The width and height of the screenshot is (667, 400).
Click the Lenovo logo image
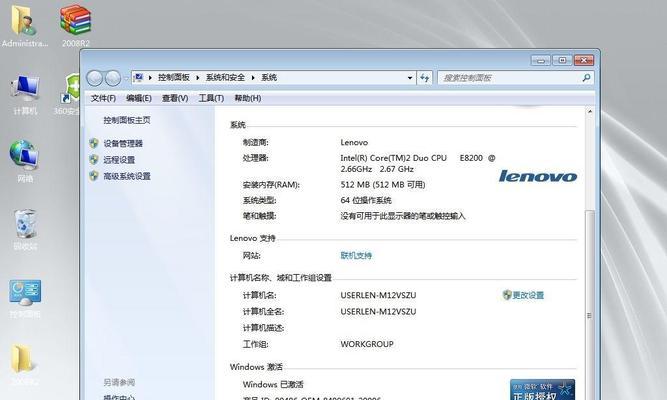tap(538, 176)
